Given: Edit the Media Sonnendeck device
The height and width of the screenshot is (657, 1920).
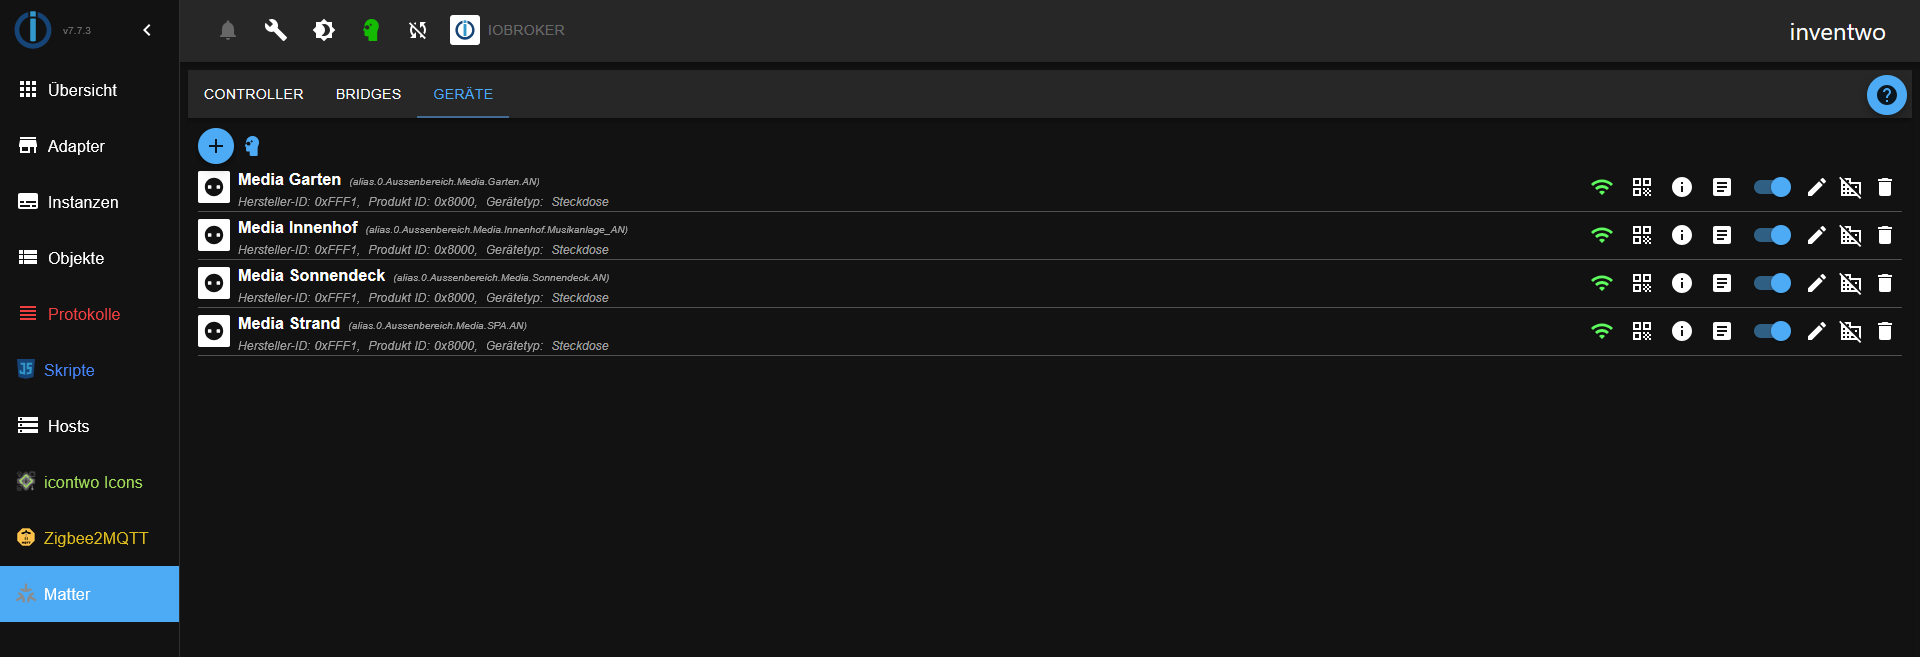Looking at the screenshot, I should pyautogui.click(x=1816, y=283).
